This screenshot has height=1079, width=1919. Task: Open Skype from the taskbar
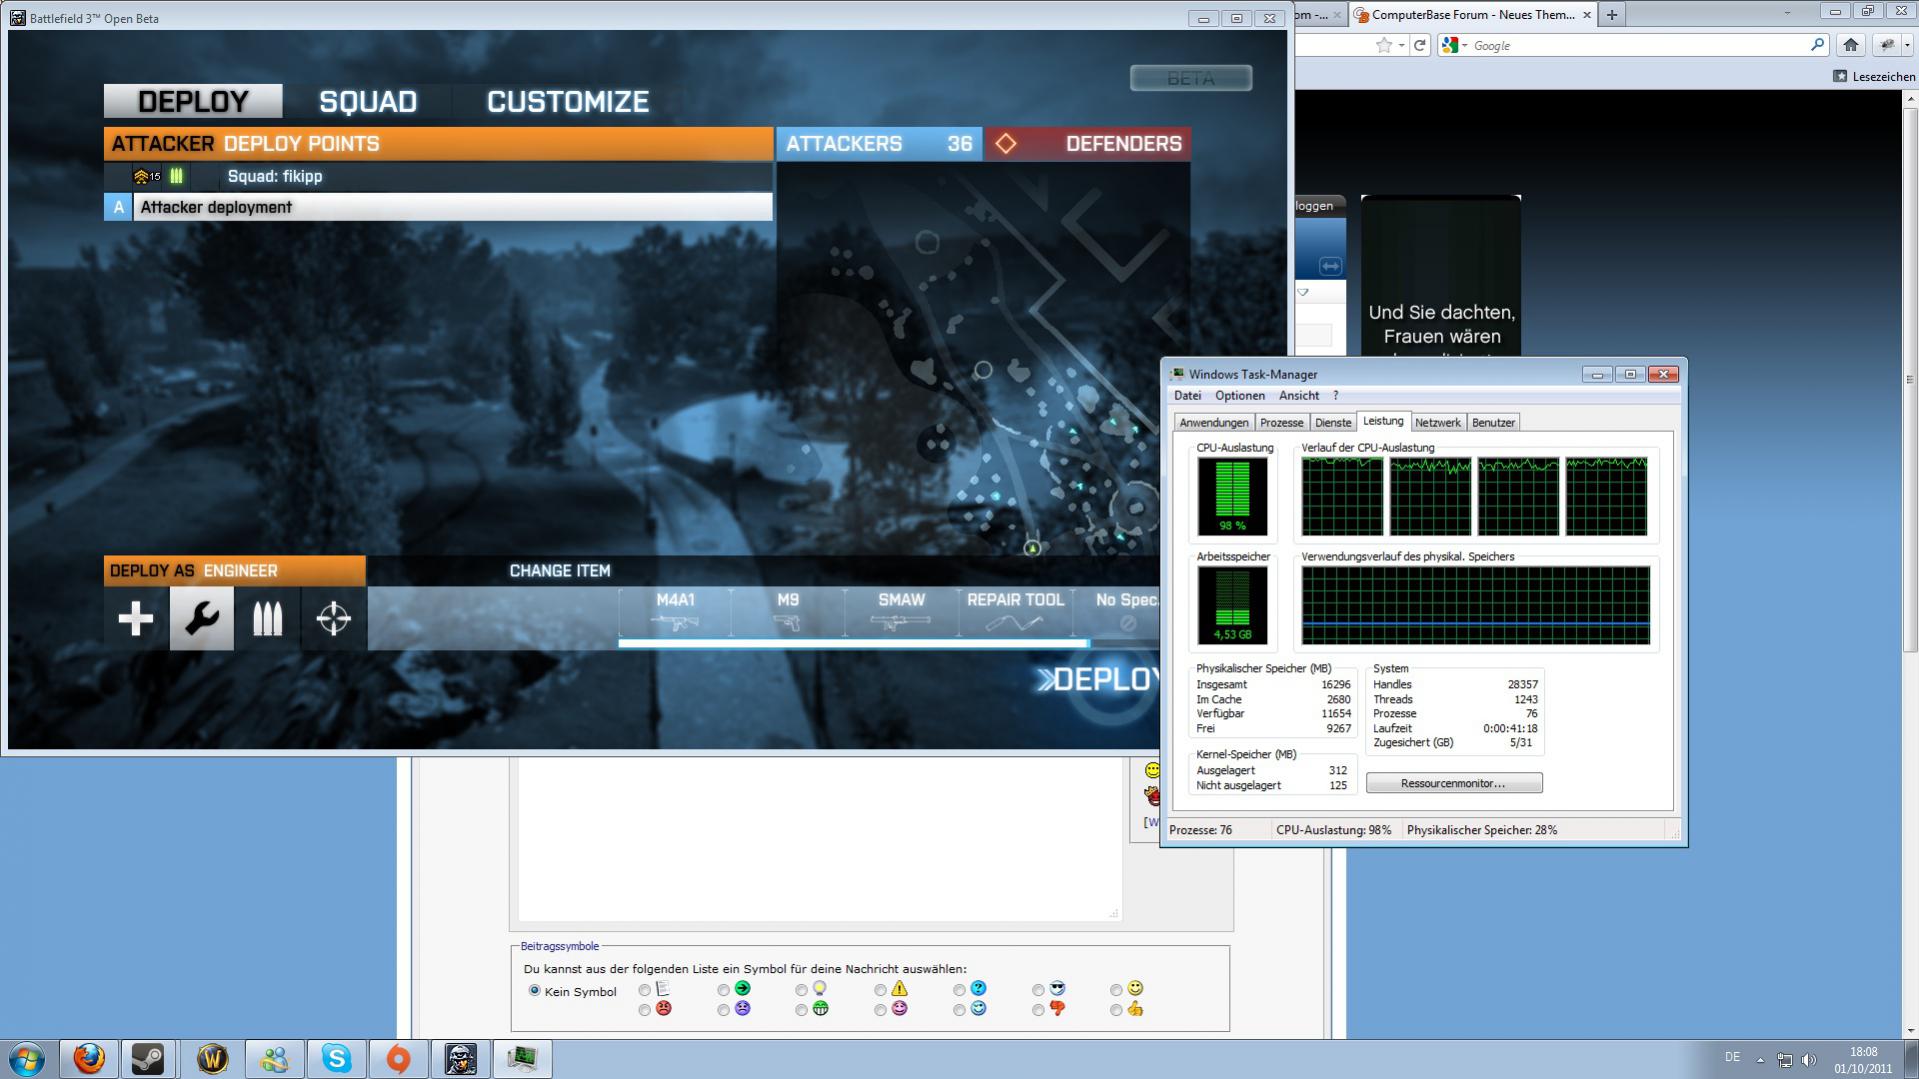click(336, 1058)
